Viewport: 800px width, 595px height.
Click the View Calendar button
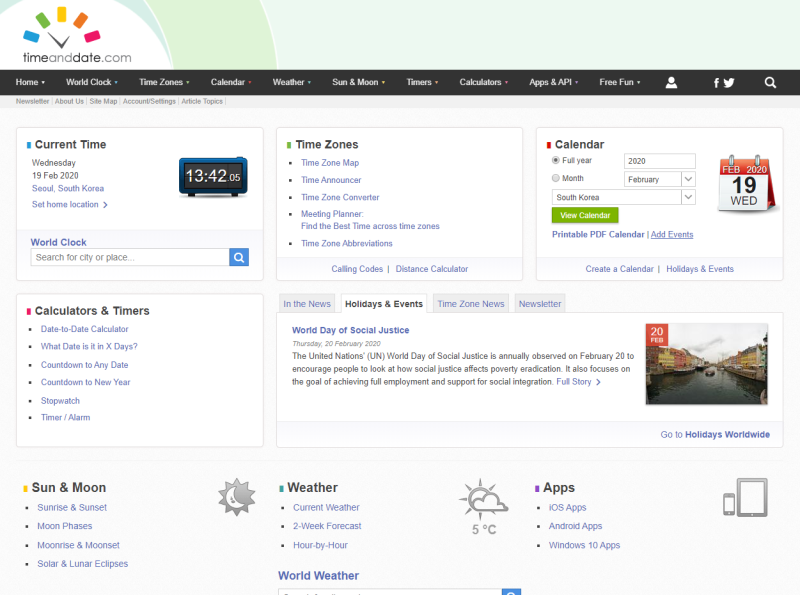tap(585, 215)
